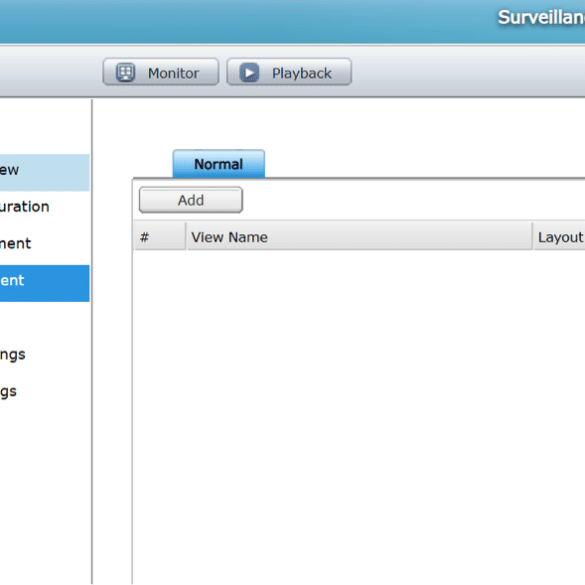Click the Layout column header
This screenshot has height=585, width=585.
tap(560, 237)
